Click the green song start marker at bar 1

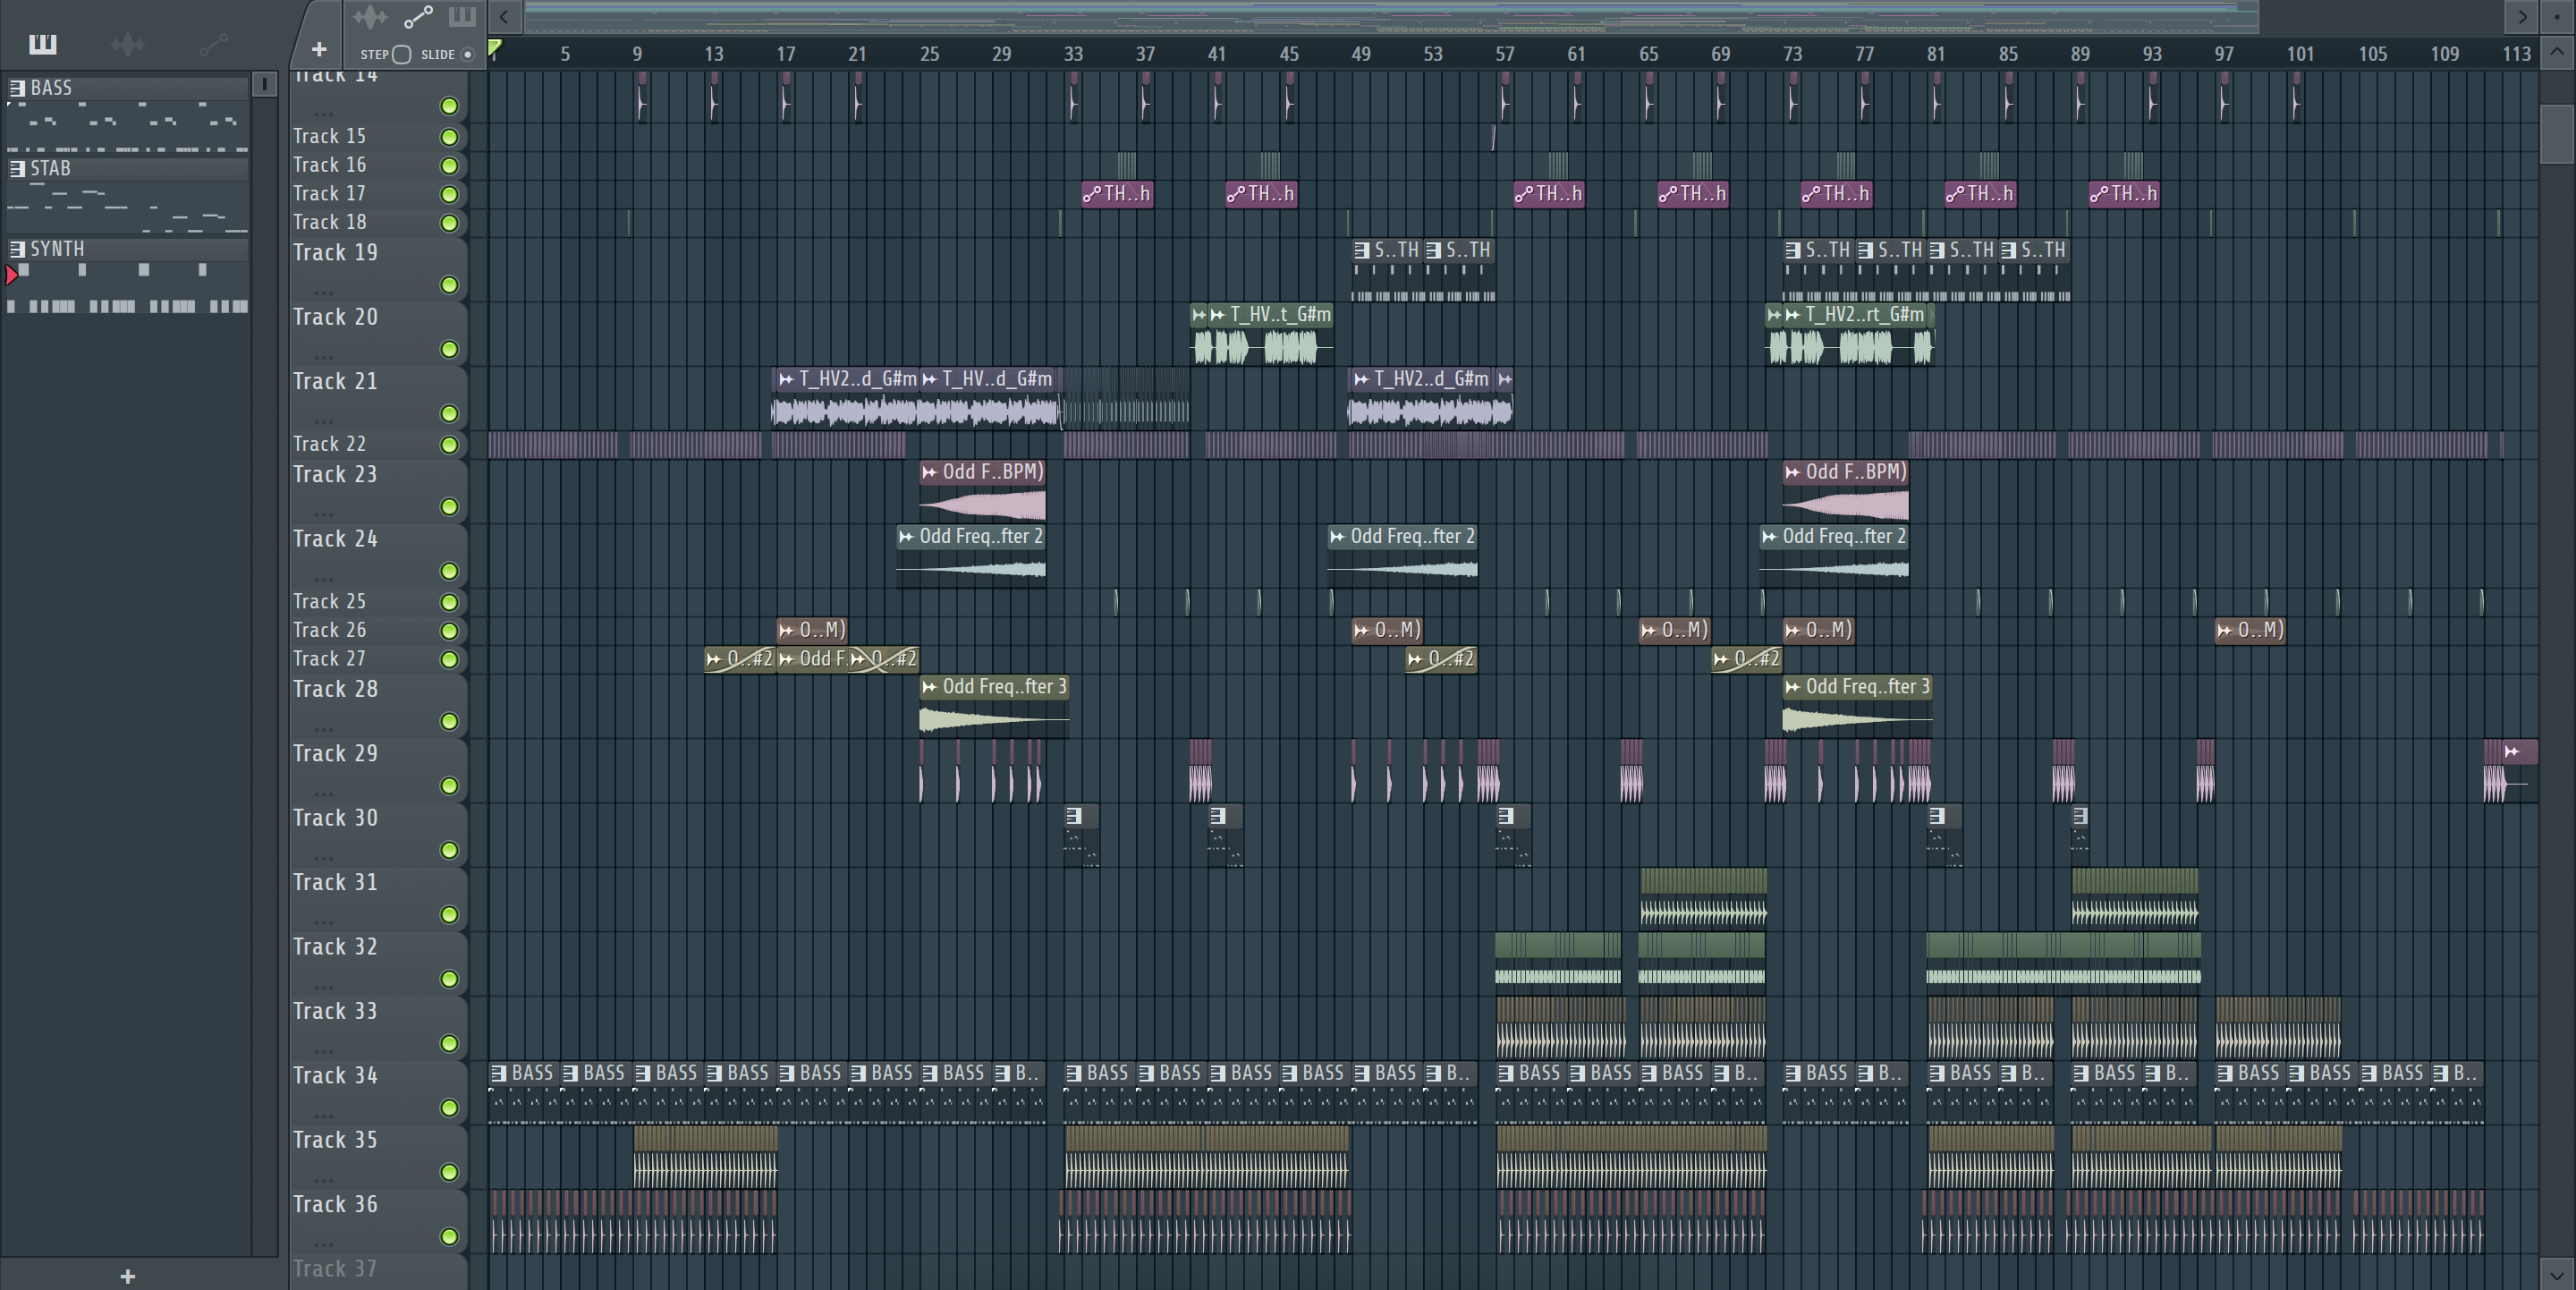click(495, 48)
